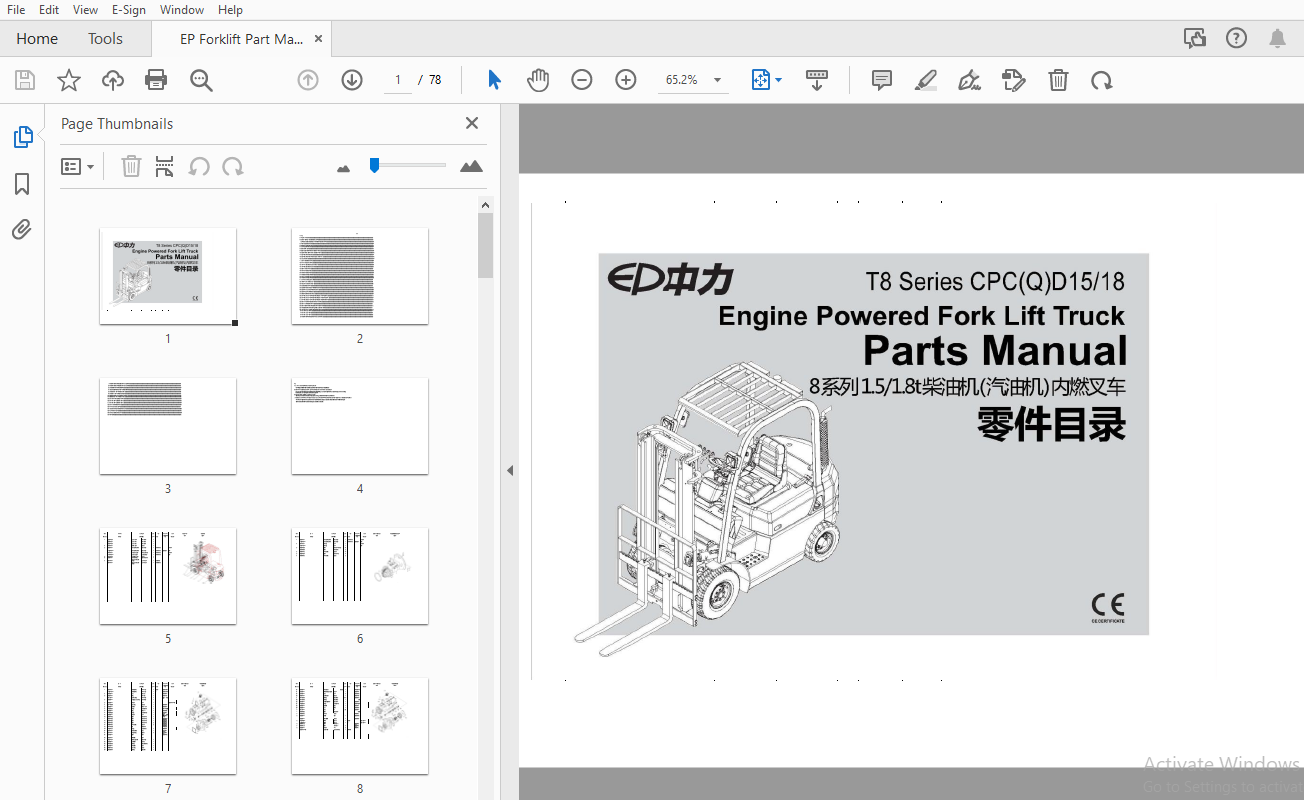Viewport: 1304px width, 800px height.
Task: Open the Page Thumbnails sidebar icon
Action: [x=23, y=137]
